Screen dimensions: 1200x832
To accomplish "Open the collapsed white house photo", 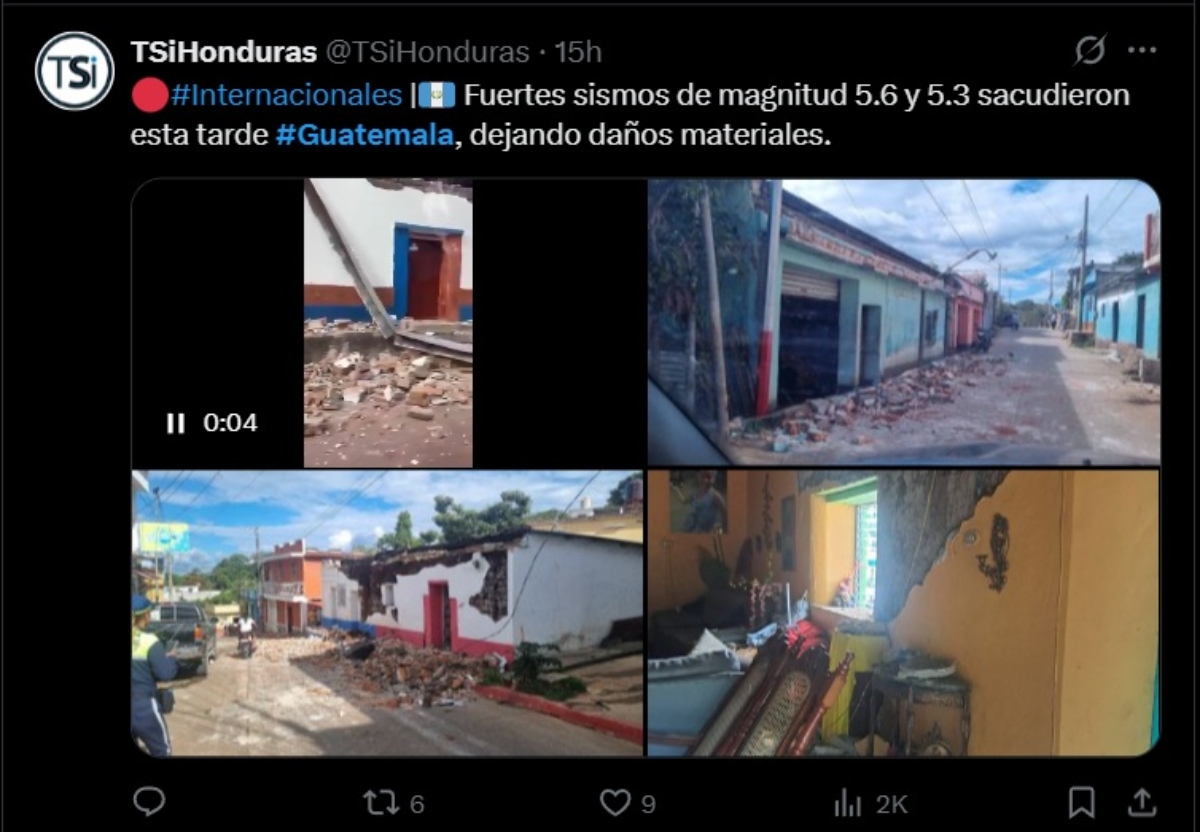I will 387,613.
